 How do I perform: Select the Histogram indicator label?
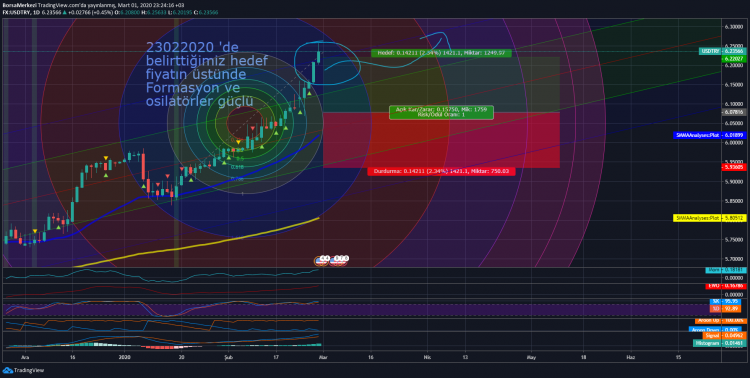point(719,343)
